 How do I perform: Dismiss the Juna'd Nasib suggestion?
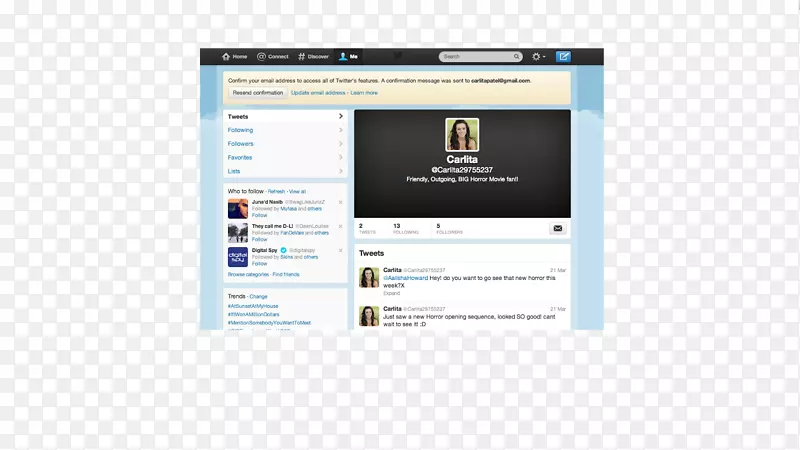340,202
